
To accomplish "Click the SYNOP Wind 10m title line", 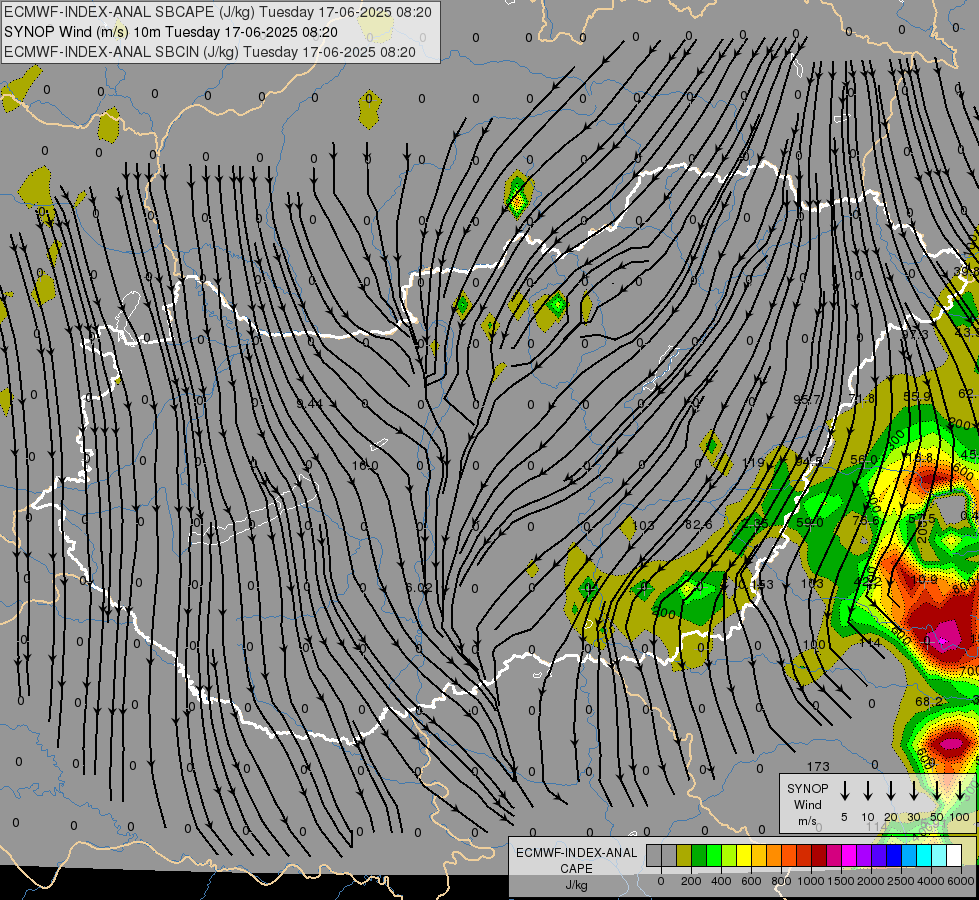I will 170,32.
